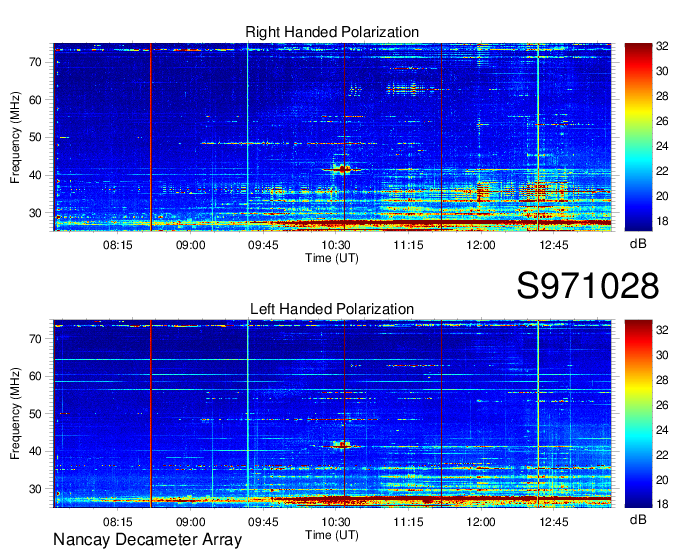Click the 12:45 tick under Left Handed plot
This screenshot has width=680, height=552.
(x=554, y=522)
